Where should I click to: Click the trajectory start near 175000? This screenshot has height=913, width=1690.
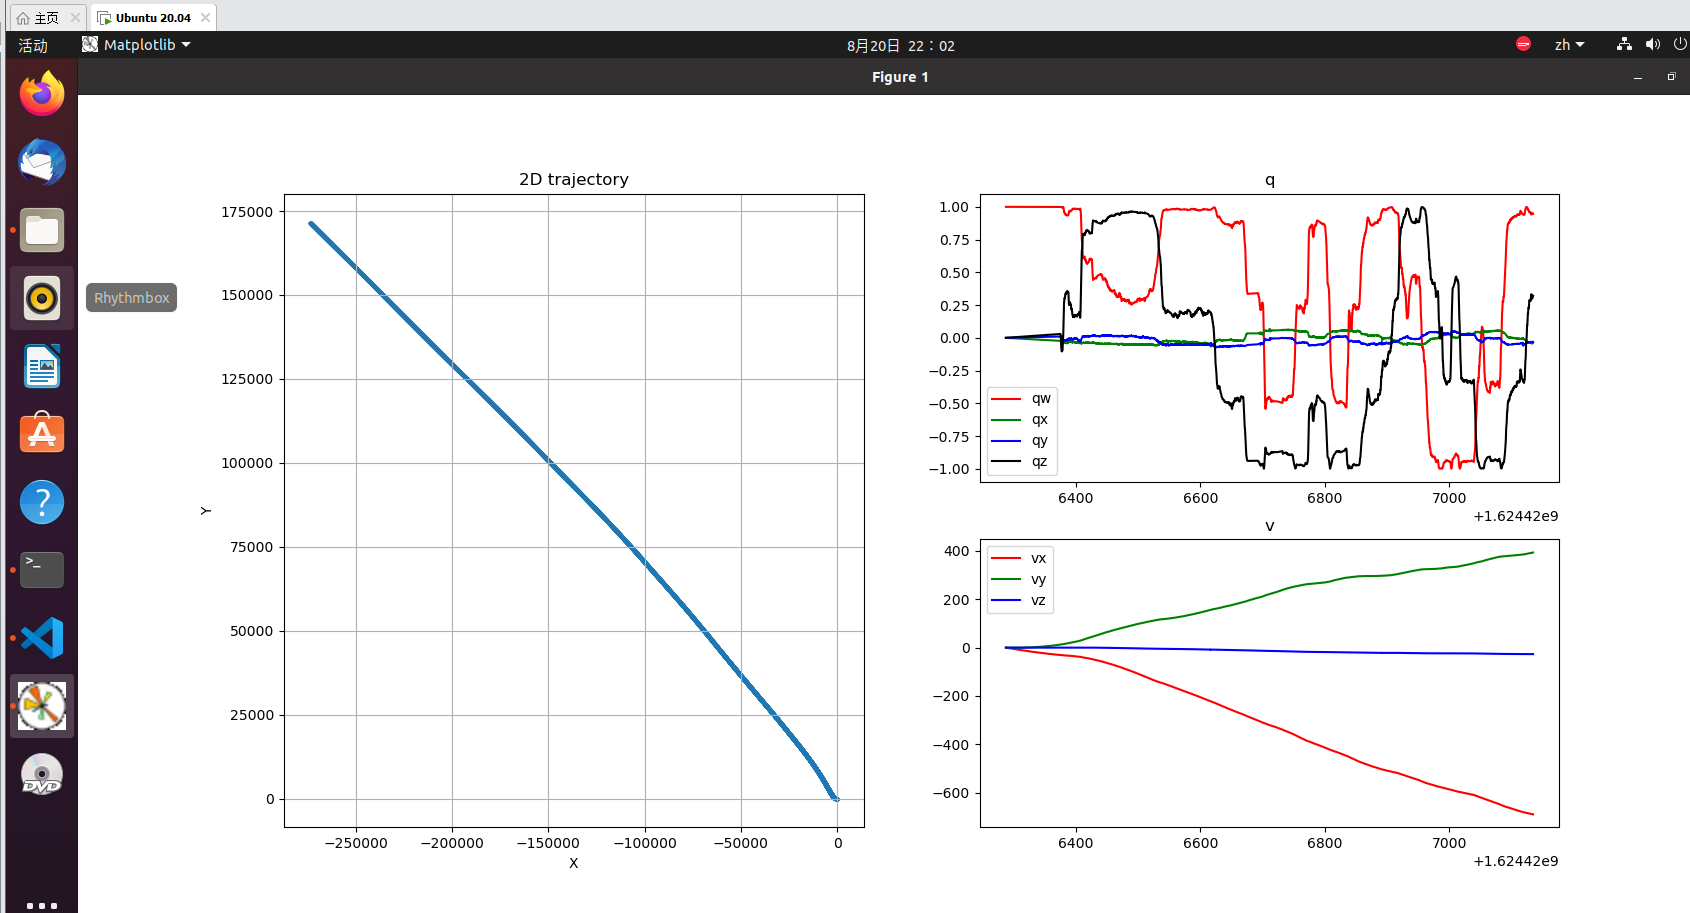click(x=312, y=224)
